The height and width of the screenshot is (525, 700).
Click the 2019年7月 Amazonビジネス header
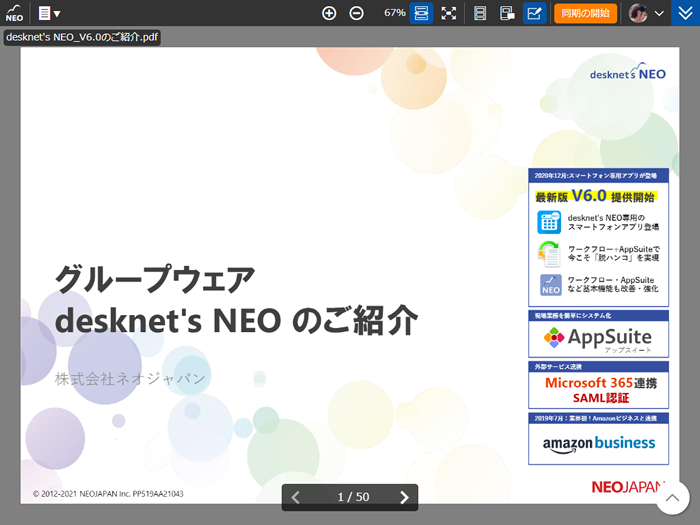(598, 418)
